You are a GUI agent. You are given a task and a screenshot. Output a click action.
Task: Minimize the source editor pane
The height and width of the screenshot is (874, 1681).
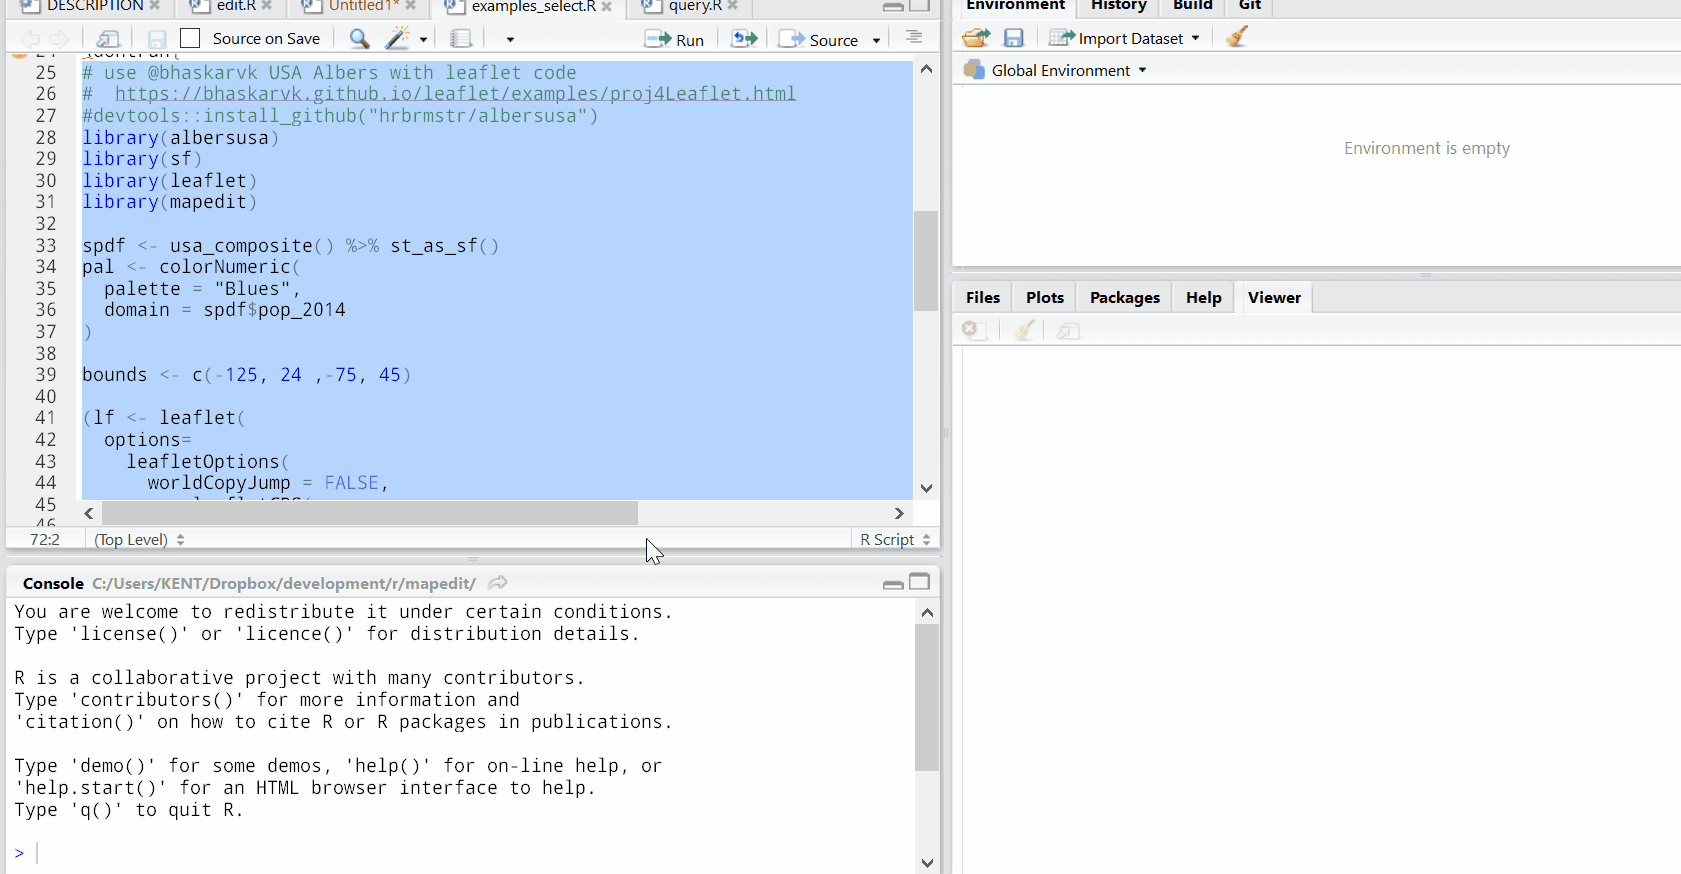pyautogui.click(x=893, y=6)
